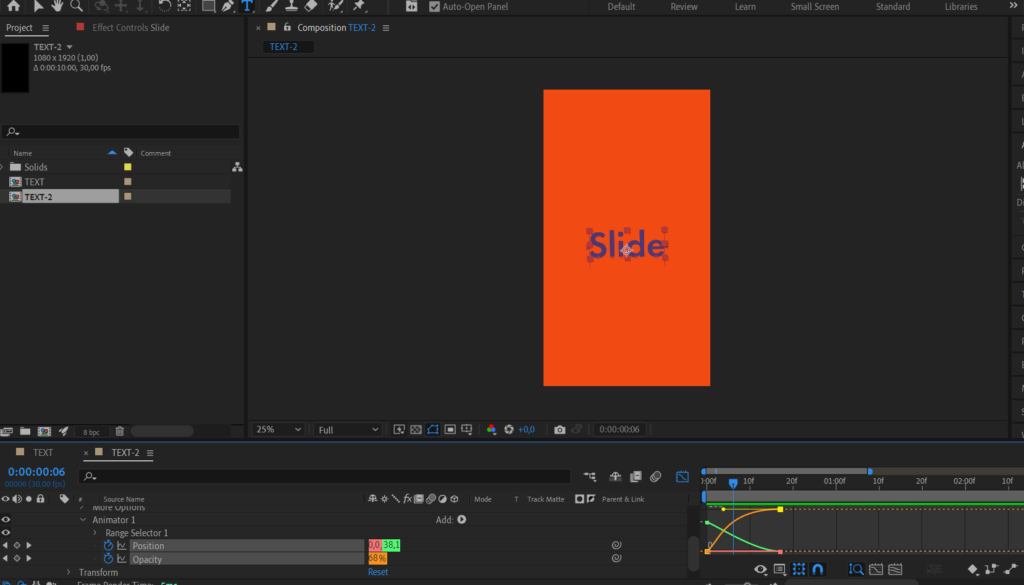This screenshot has height=585, width=1024.
Task: Open Show Channel color management icon
Action: tap(491, 430)
